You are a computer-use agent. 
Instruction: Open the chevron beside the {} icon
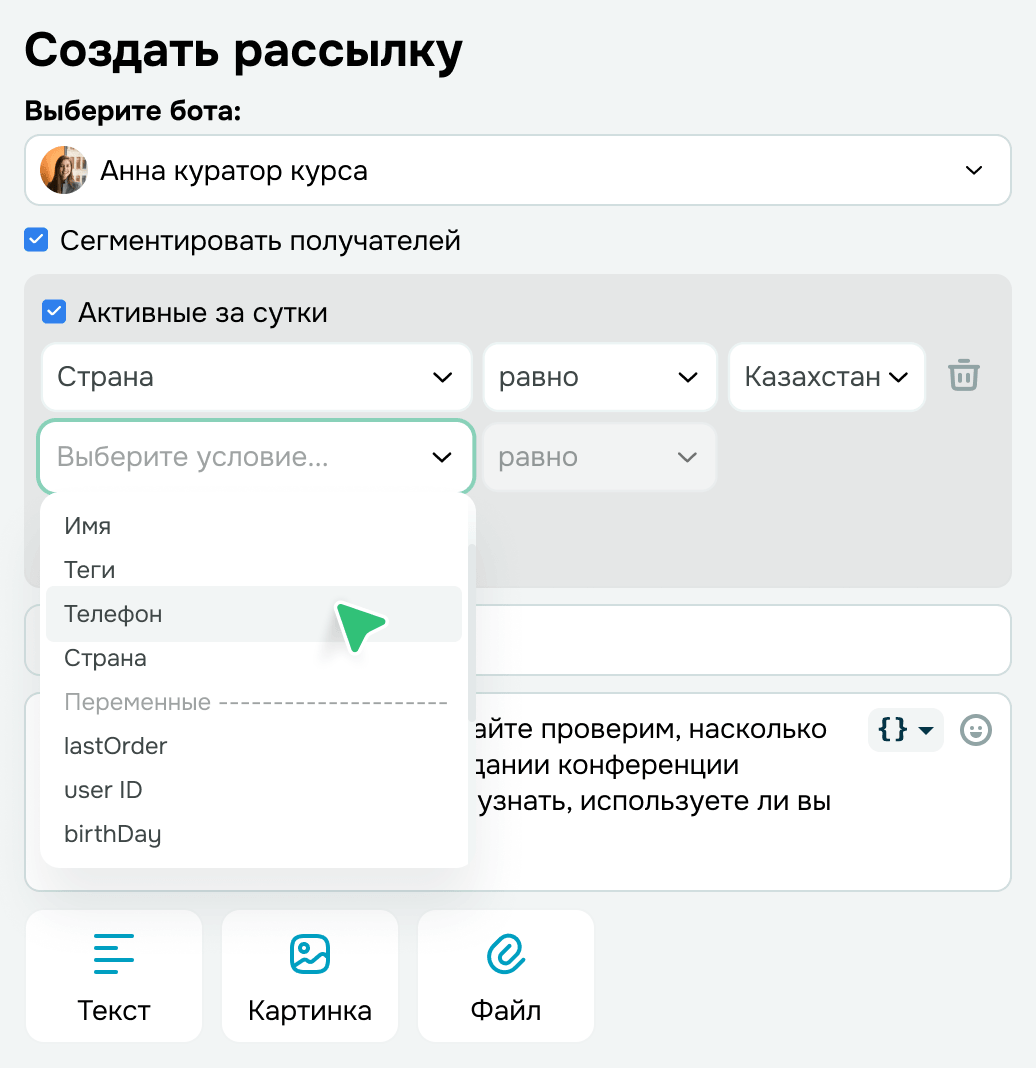923,730
